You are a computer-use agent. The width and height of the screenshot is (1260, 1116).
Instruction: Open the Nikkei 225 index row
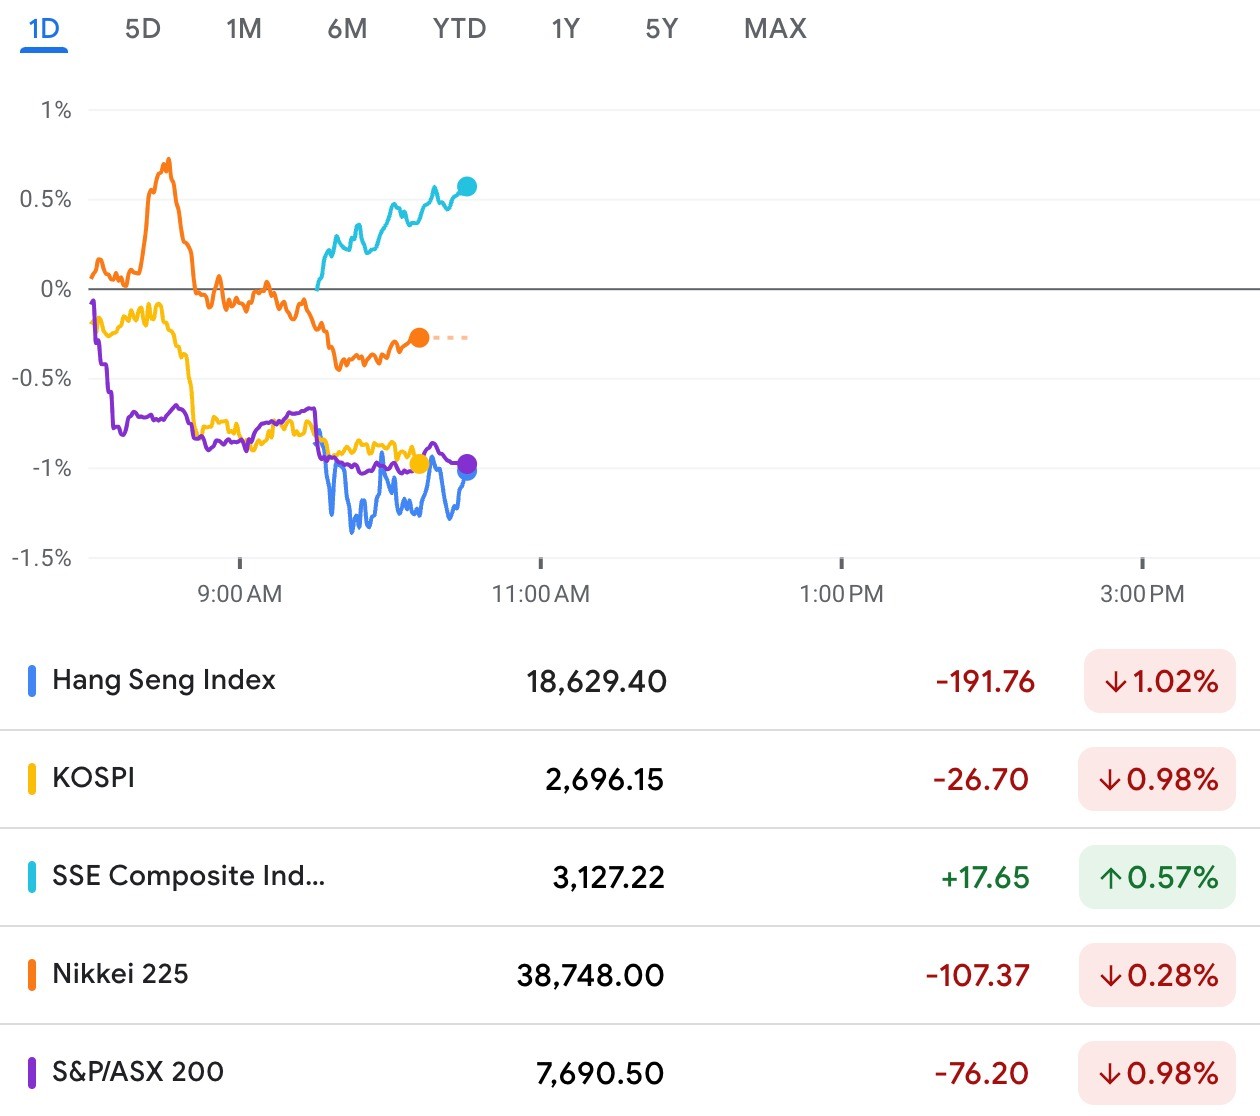[x=630, y=975]
